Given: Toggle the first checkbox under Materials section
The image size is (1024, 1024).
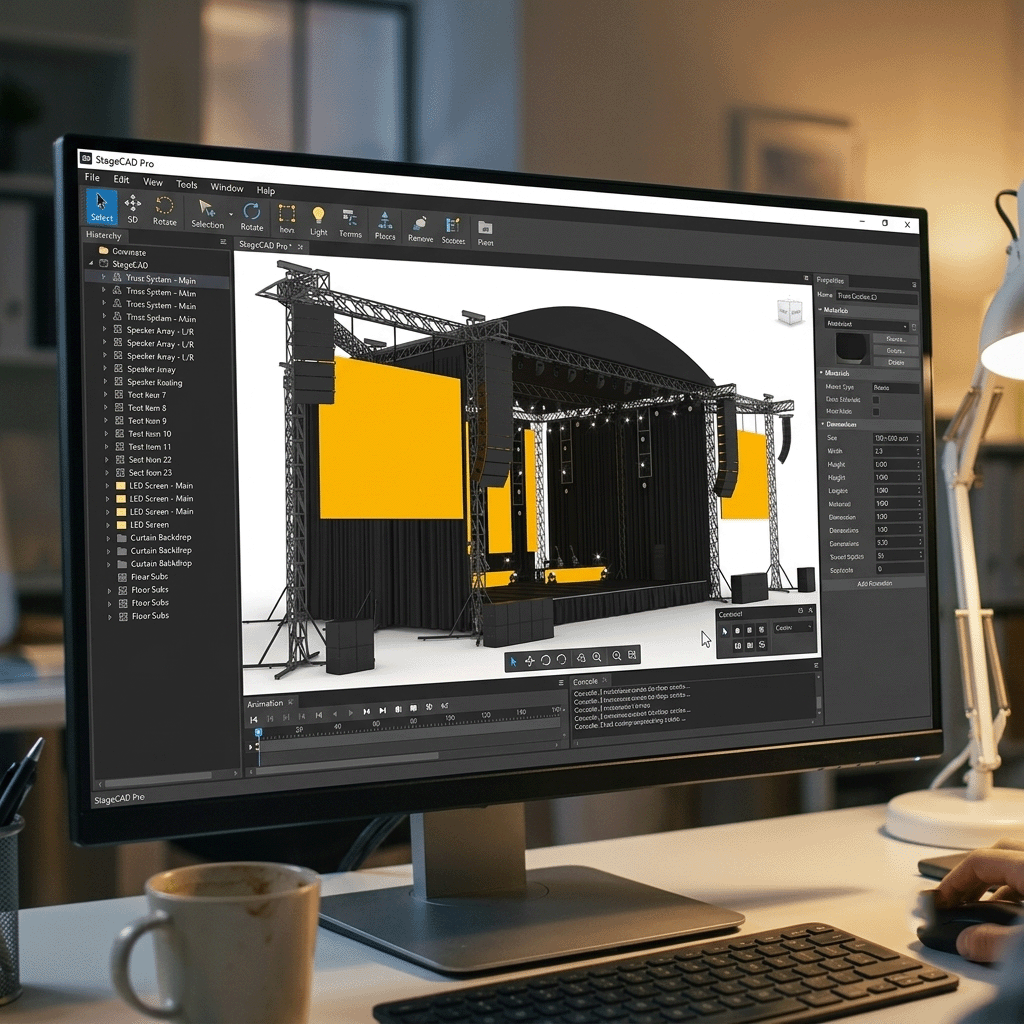Looking at the screenshot, I should [876, 400].
